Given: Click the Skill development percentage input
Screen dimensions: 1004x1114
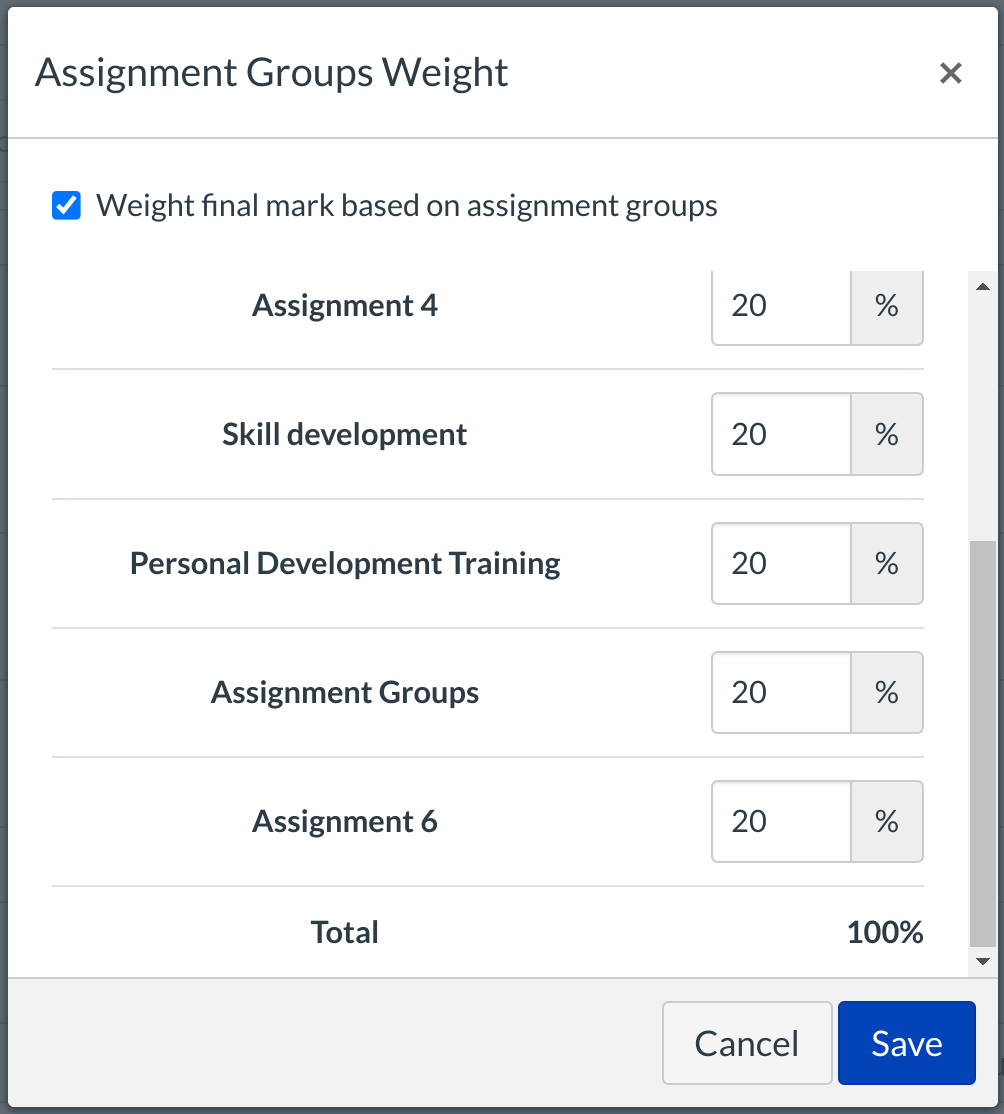Looking at the screenshot, I should (781, 435).
